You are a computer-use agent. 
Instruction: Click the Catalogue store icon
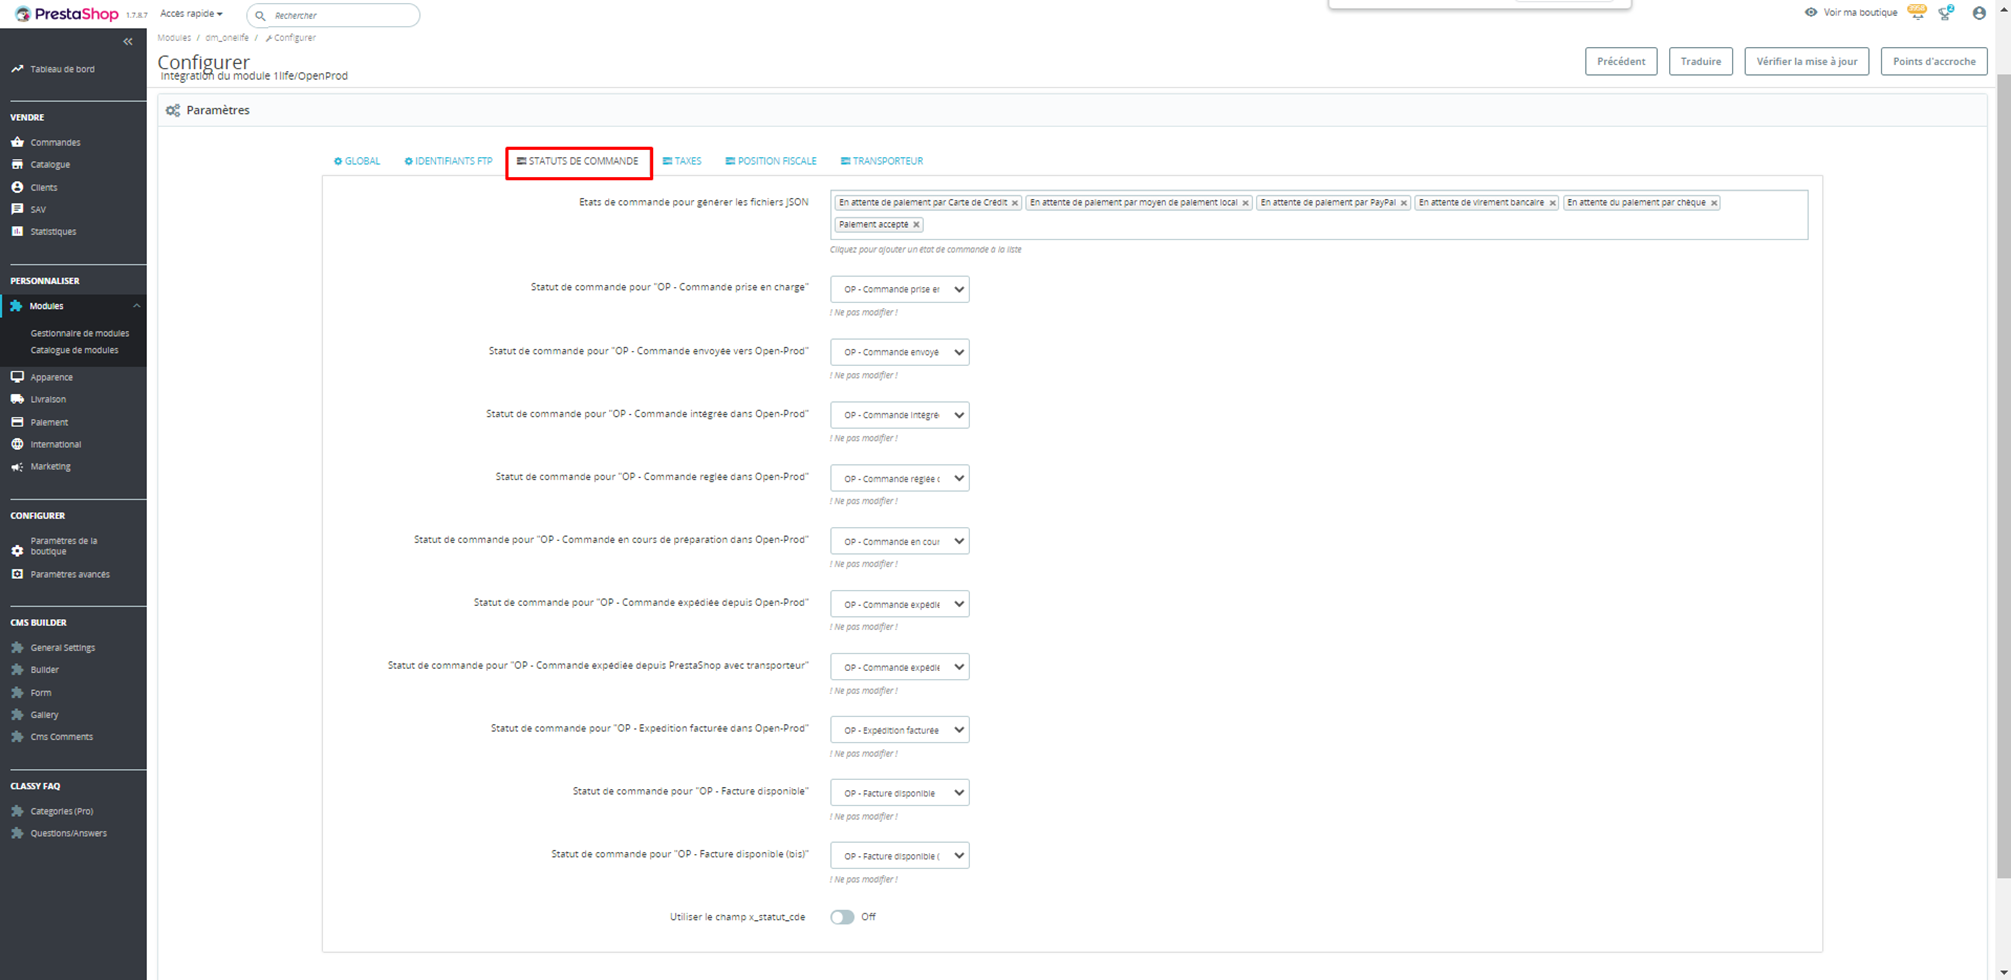coord(17,164)
